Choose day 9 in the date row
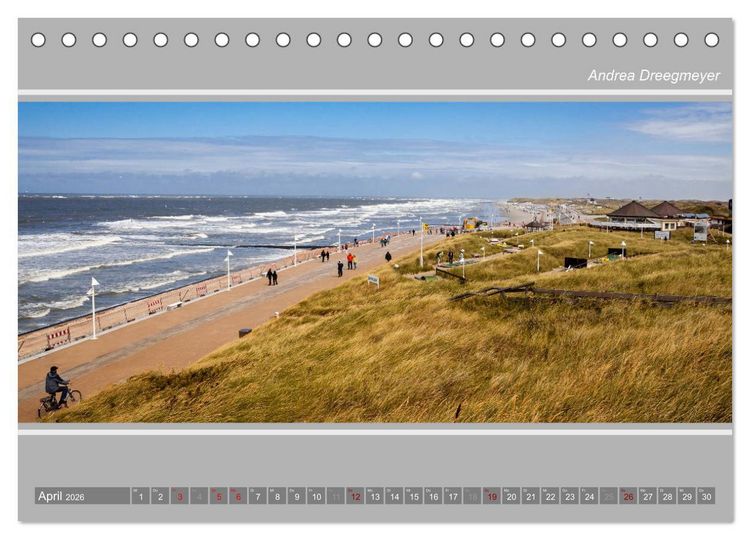Screen dimensions: 750x539 [x=297, y=496]
